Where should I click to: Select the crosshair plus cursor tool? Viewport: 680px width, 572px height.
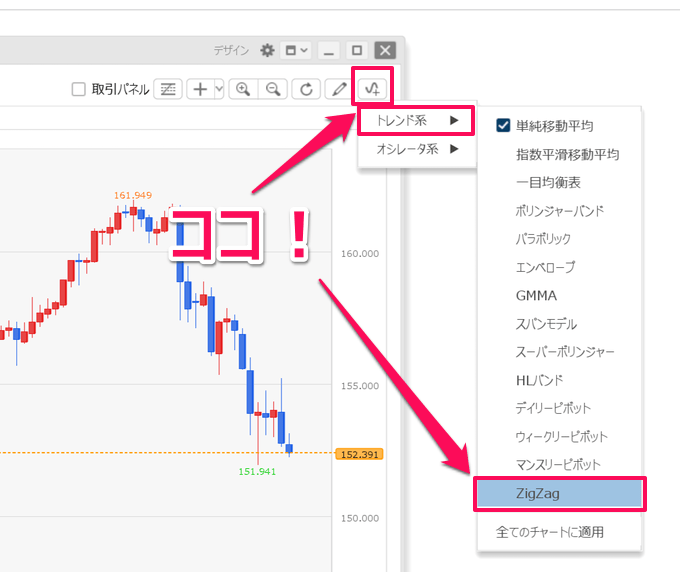[200, 89]
